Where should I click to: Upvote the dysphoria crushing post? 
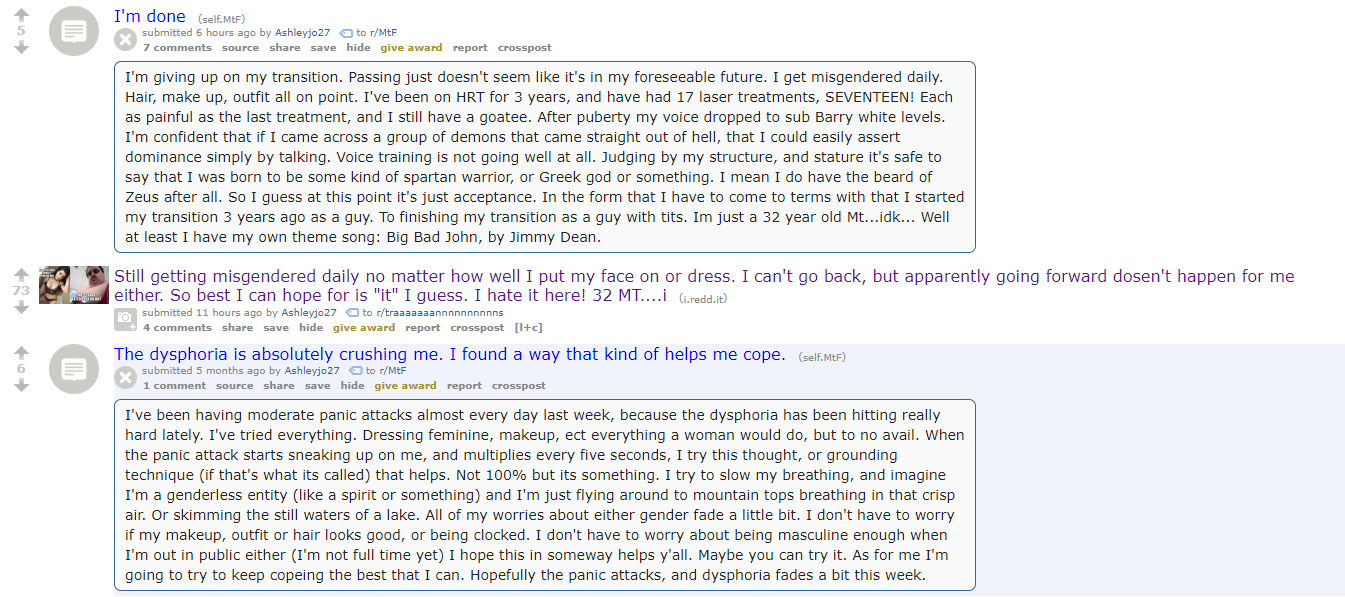21,353
